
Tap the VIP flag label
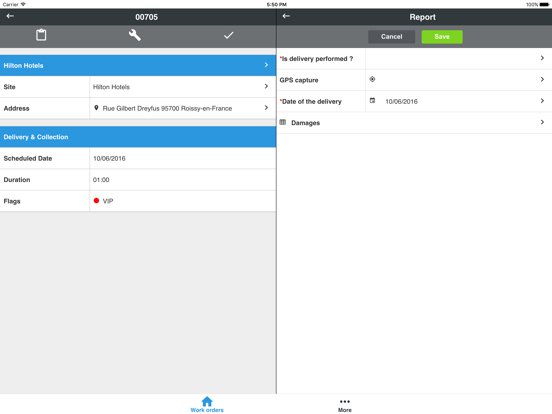coord(108,201)
